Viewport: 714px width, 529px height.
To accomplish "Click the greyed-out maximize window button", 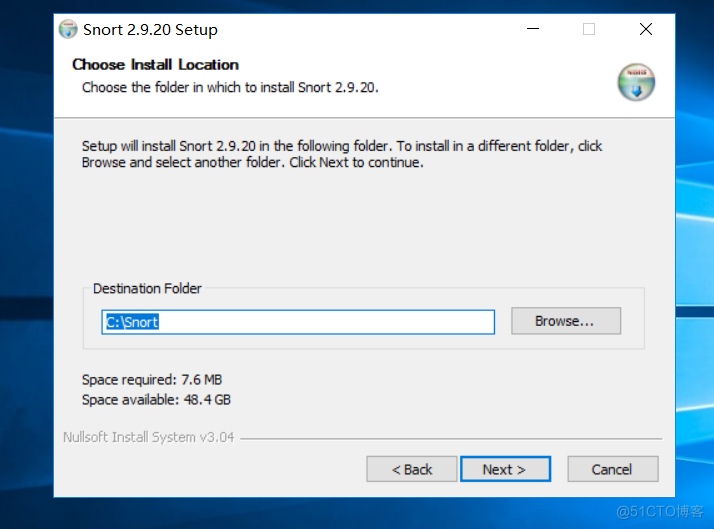I will (588, 29).
